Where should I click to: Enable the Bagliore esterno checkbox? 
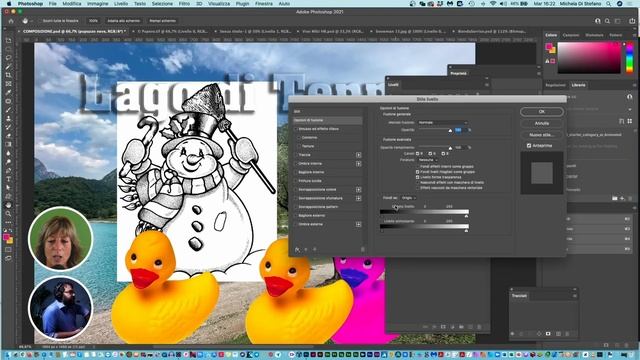[x=296, y=216]
